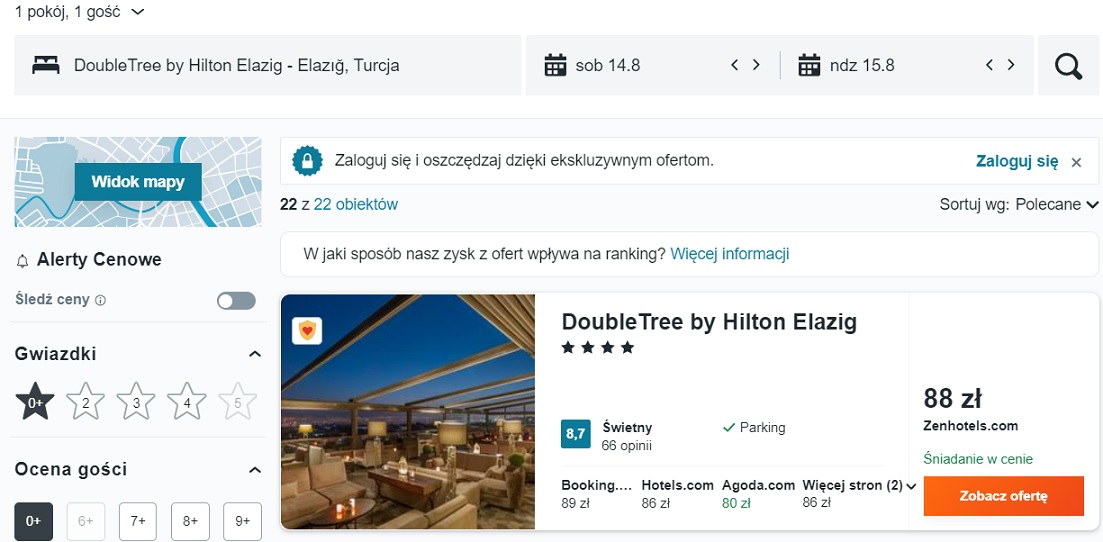Screen dimensions: 1103x542
Task: Click the 8,7 rating badge
Action: click(x=575, y=434)
